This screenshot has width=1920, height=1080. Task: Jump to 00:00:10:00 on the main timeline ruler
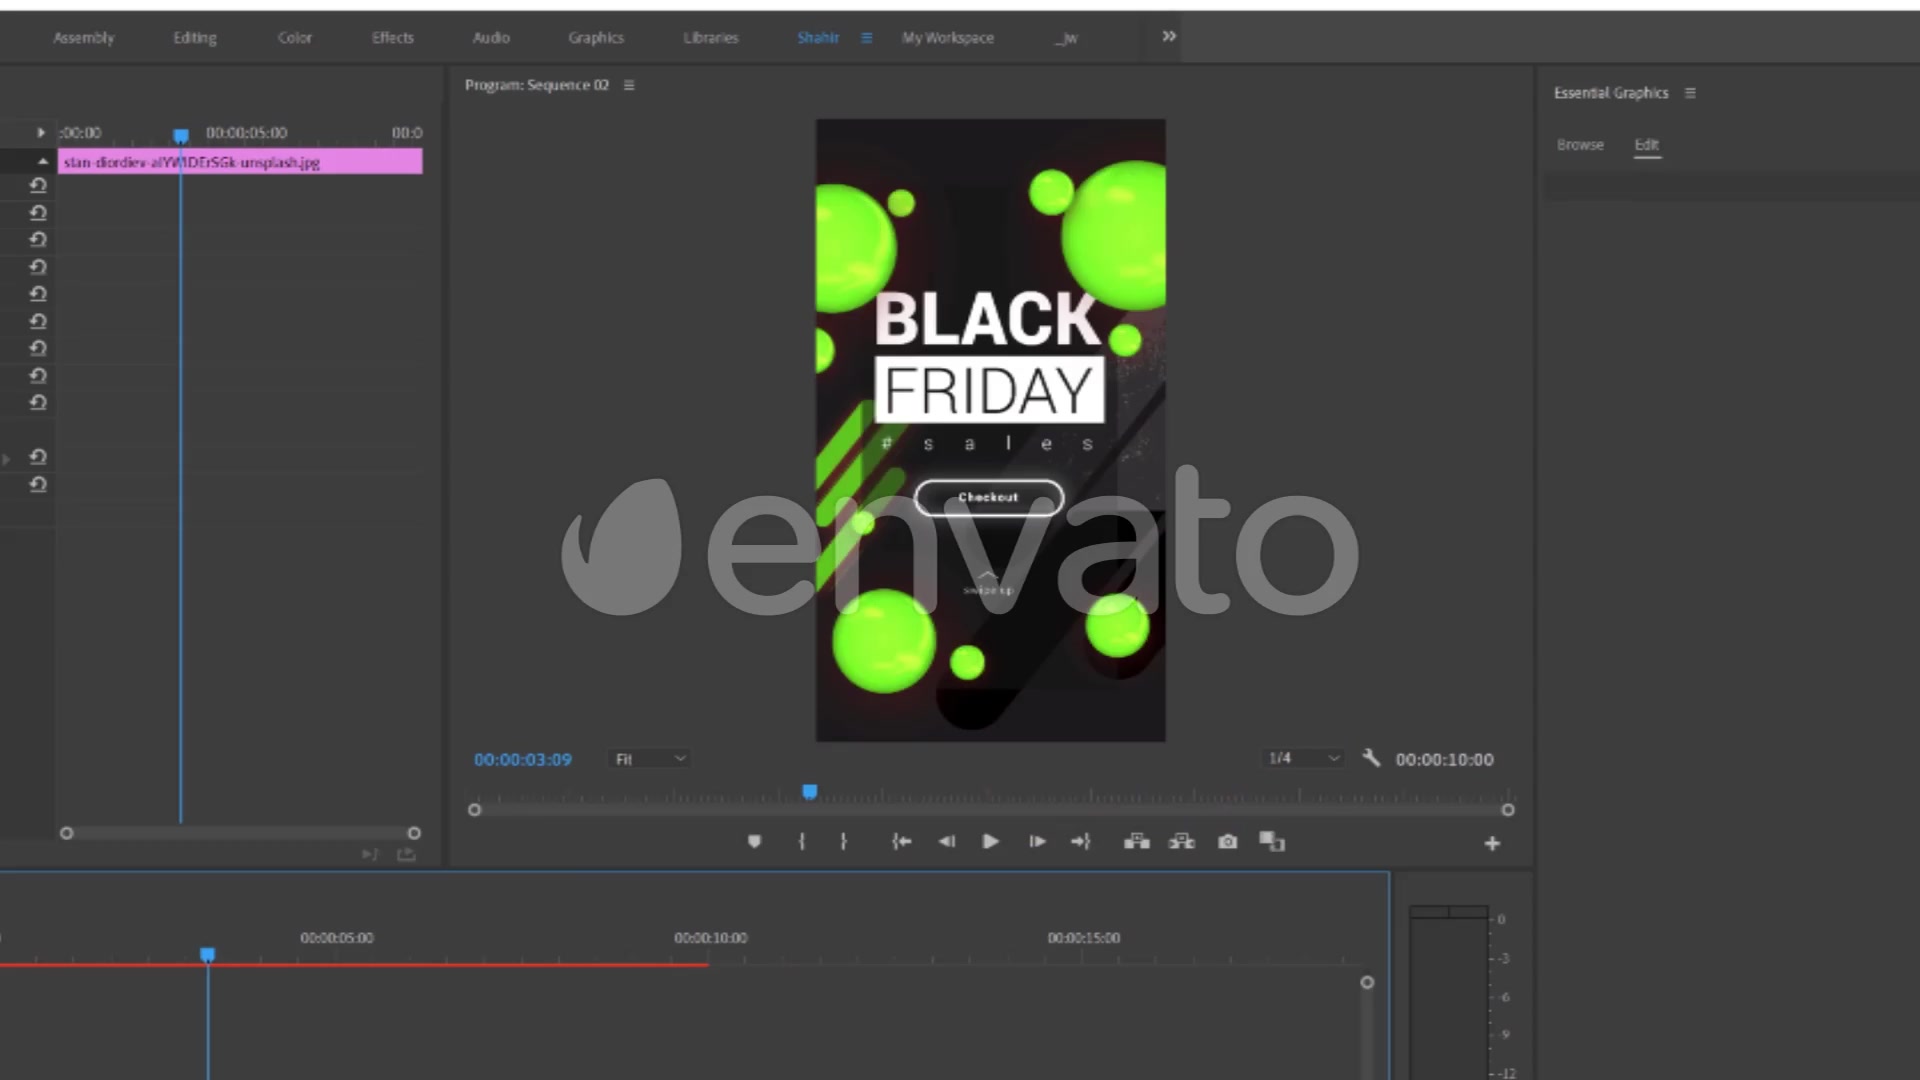[711, 938]
